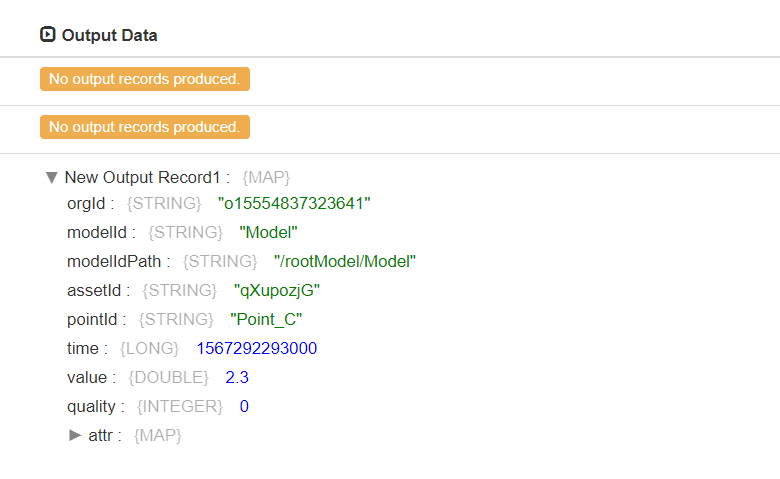Click the {MAP} type next to New Output Record1
The image size is (780, 479).
[266, 177]
